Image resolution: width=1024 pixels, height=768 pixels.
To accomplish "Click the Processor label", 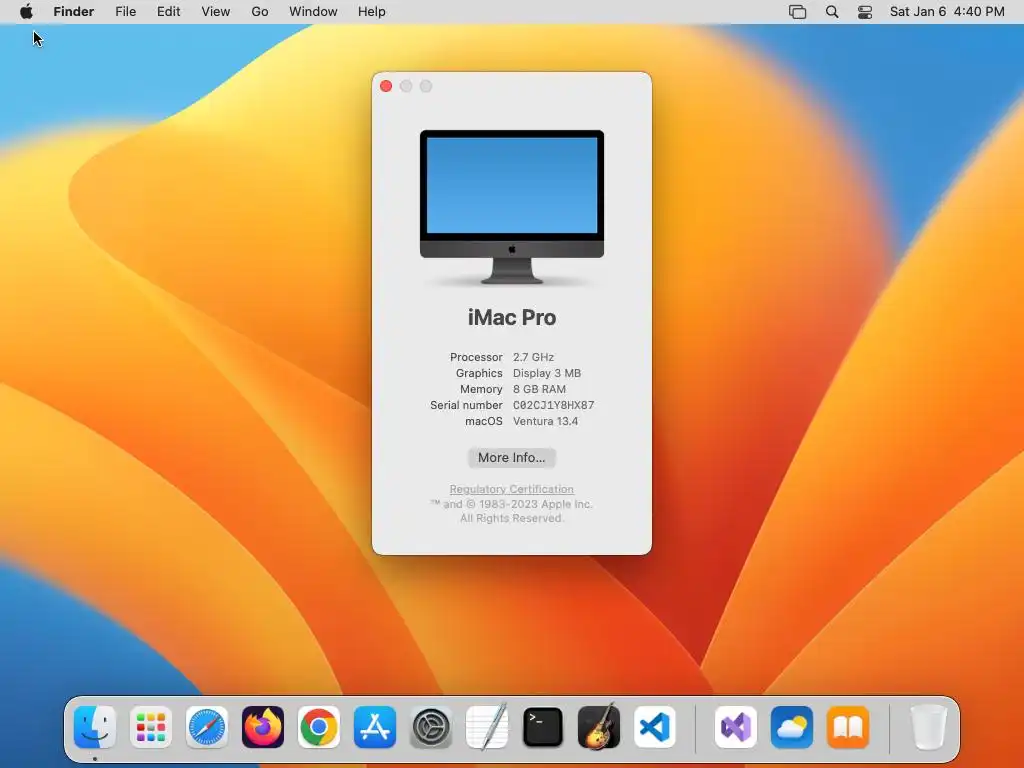I will [476, 357].
